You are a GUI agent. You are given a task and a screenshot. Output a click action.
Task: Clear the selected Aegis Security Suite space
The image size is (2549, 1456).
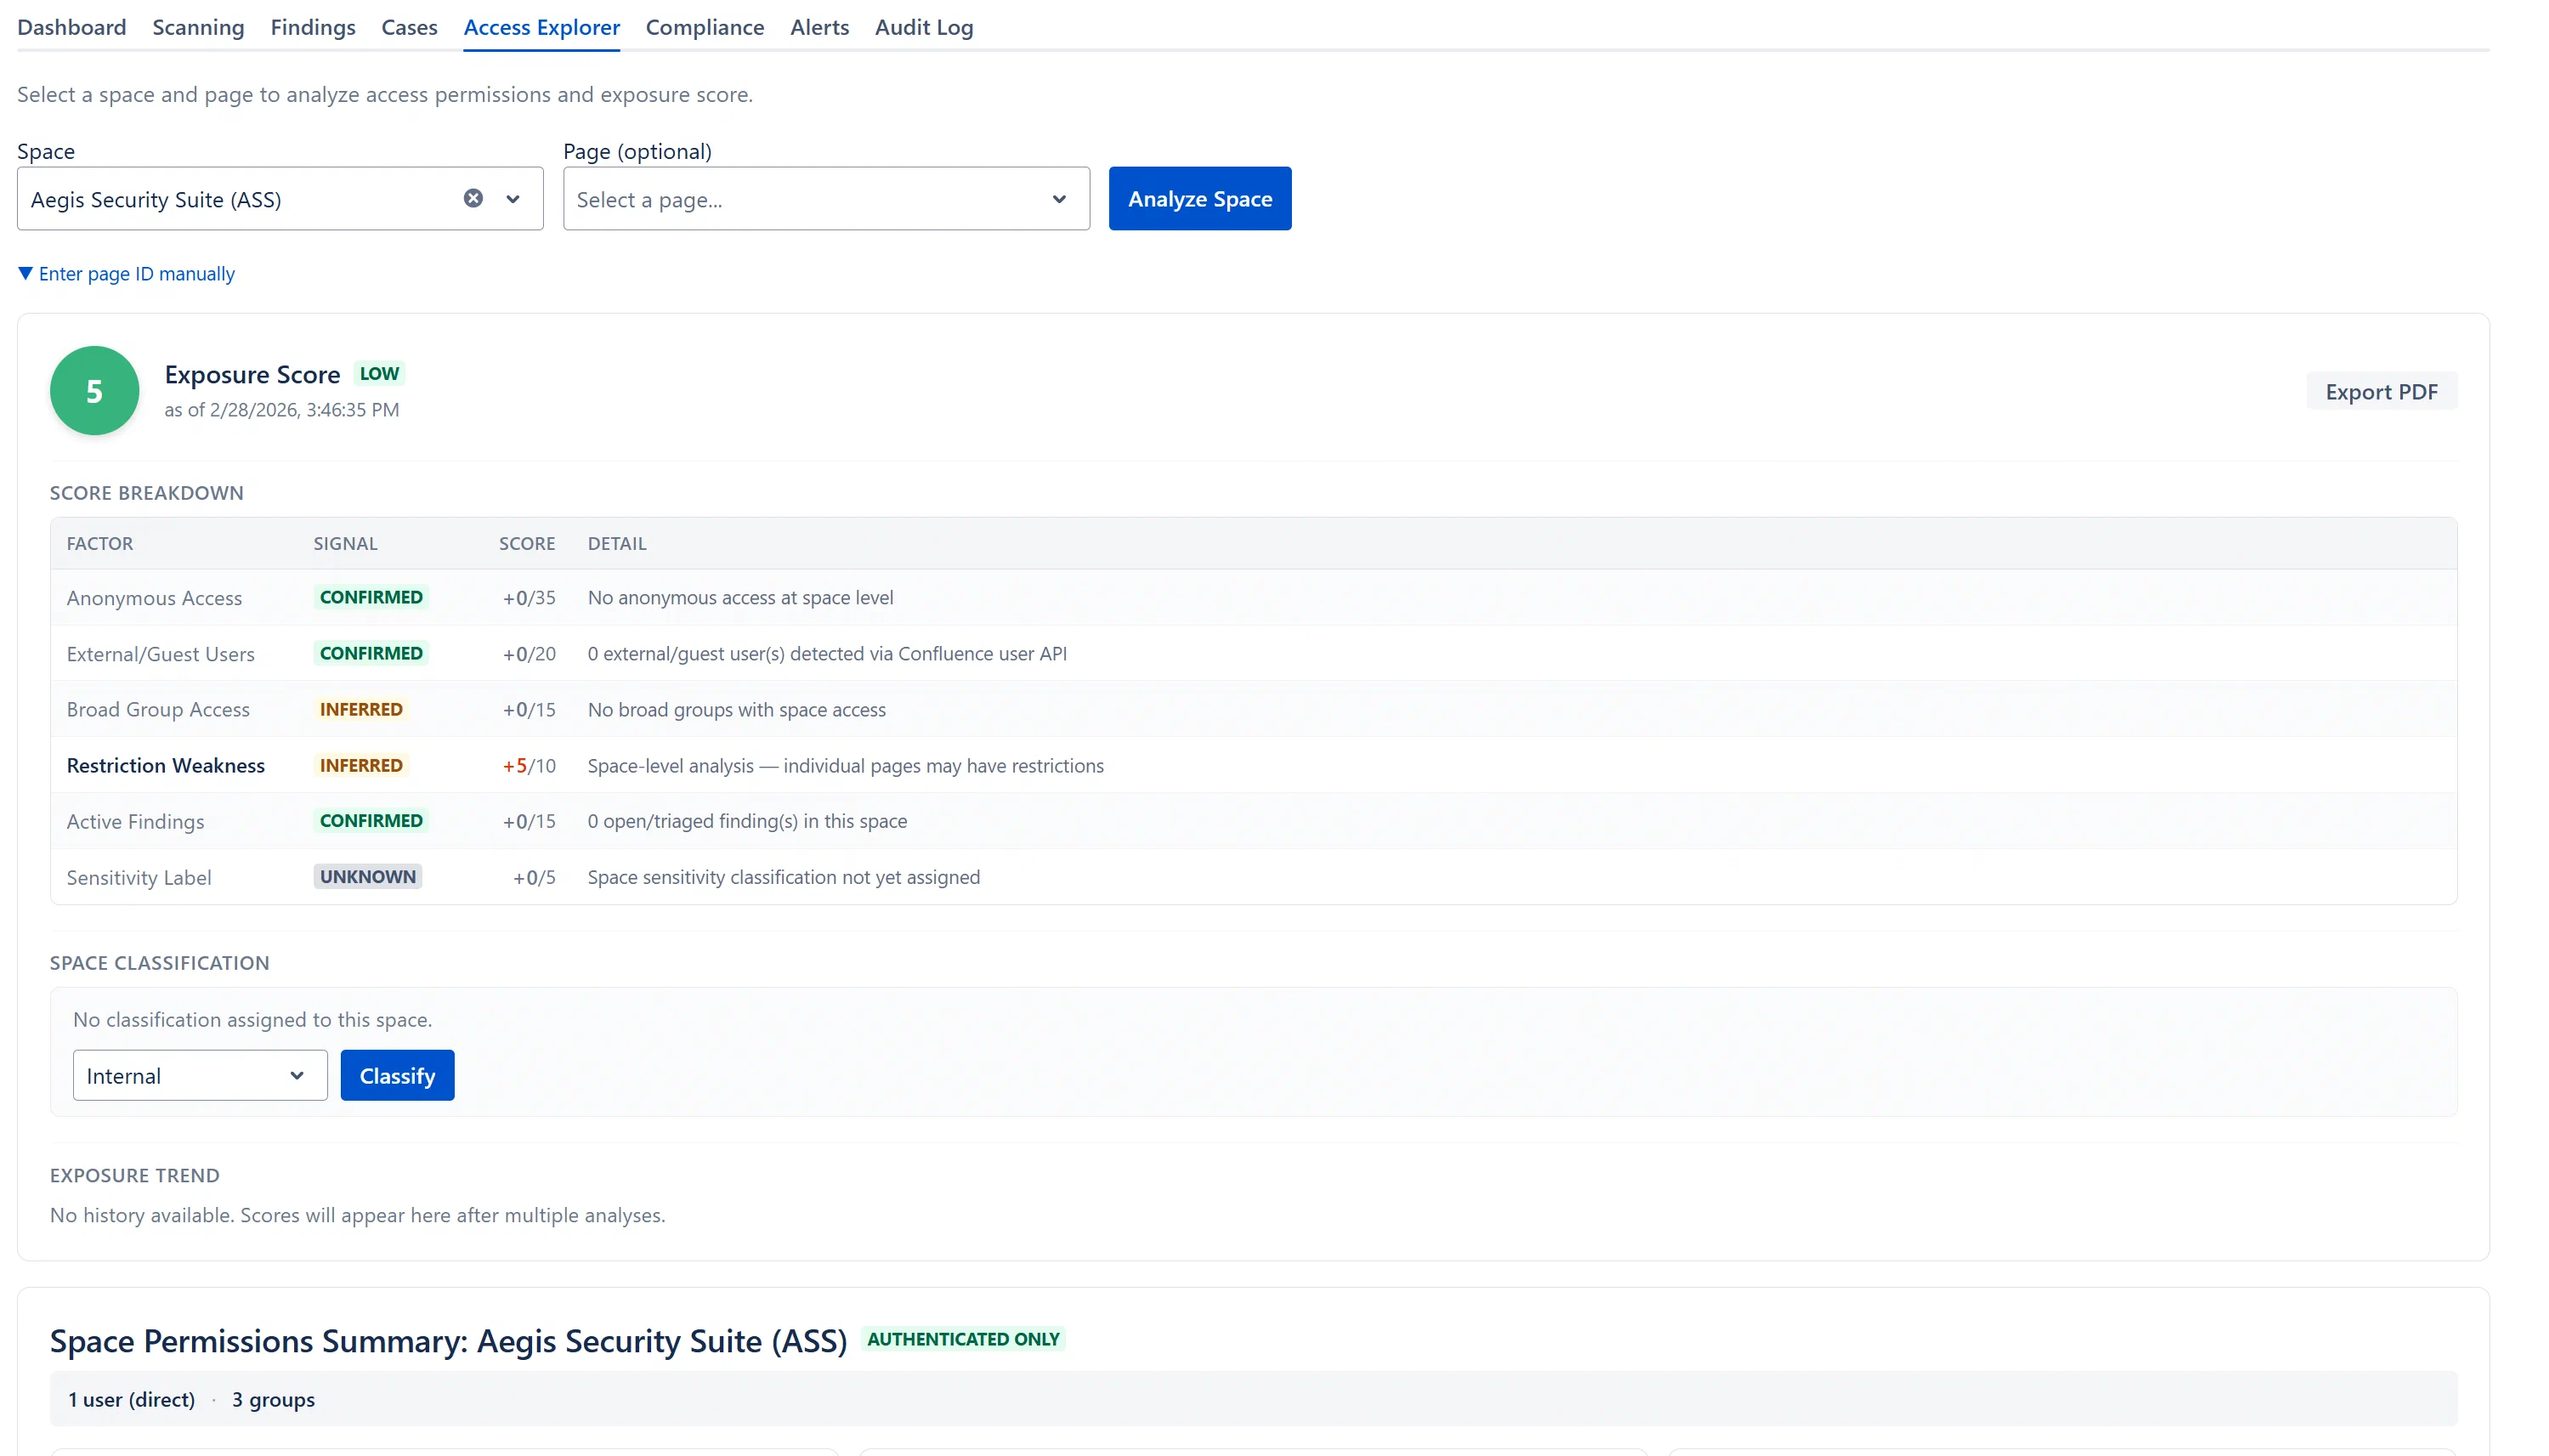[x=473, y=198]
